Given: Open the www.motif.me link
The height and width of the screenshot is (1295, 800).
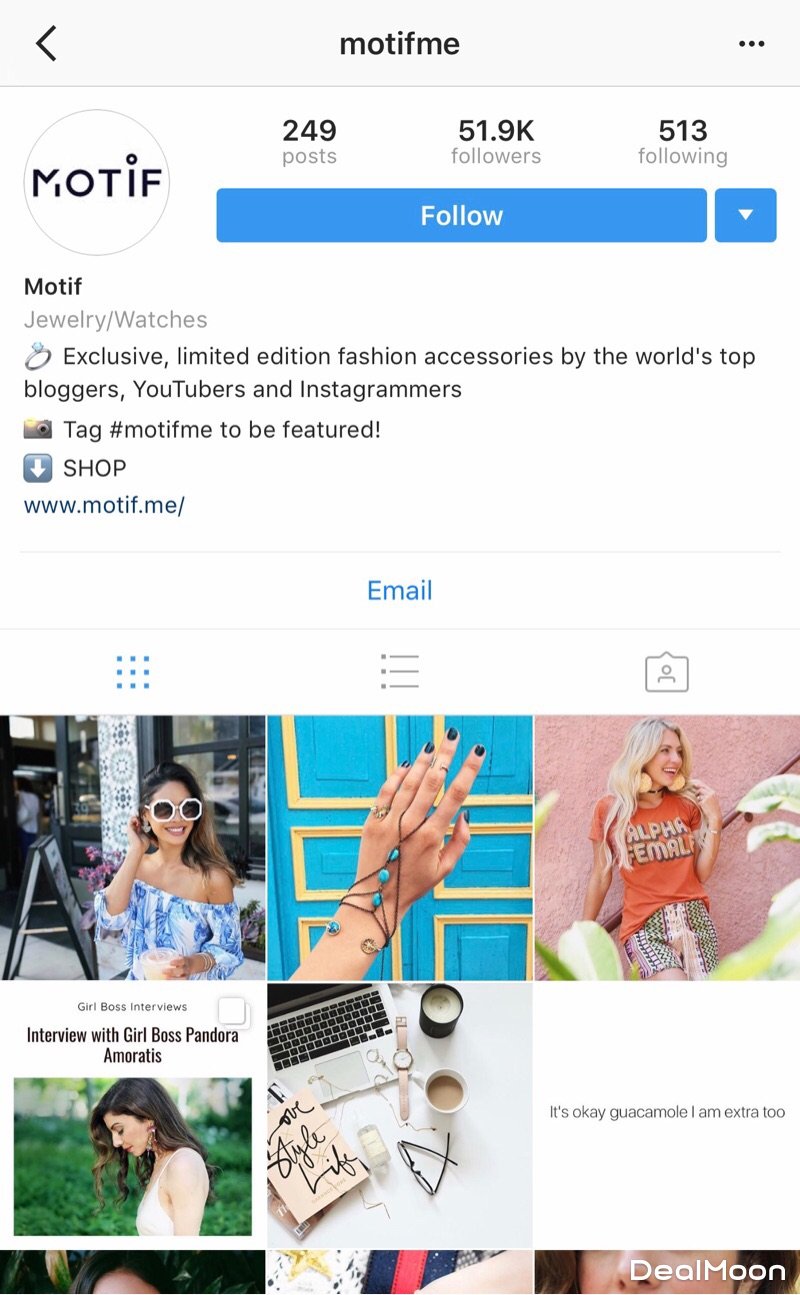Looking at the screenshot, I should [105, 505].
